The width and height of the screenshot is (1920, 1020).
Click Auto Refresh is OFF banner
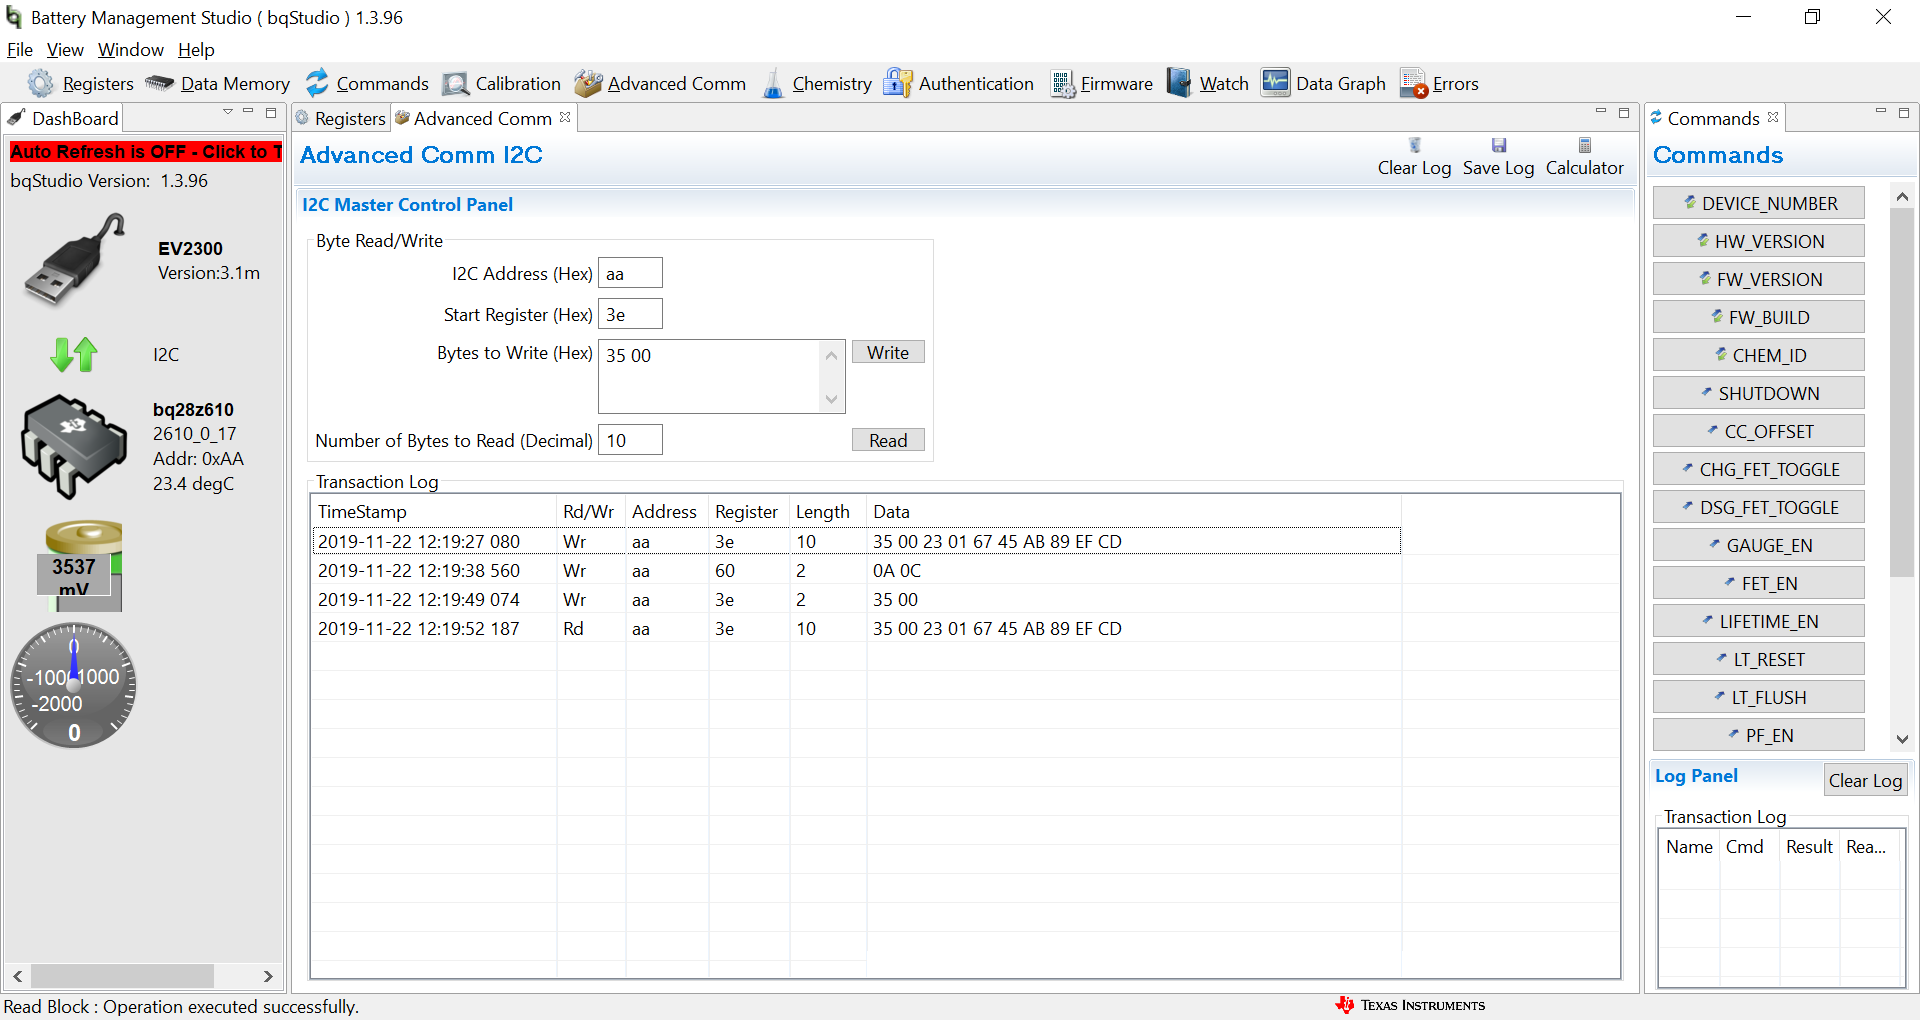pos(146,152)
